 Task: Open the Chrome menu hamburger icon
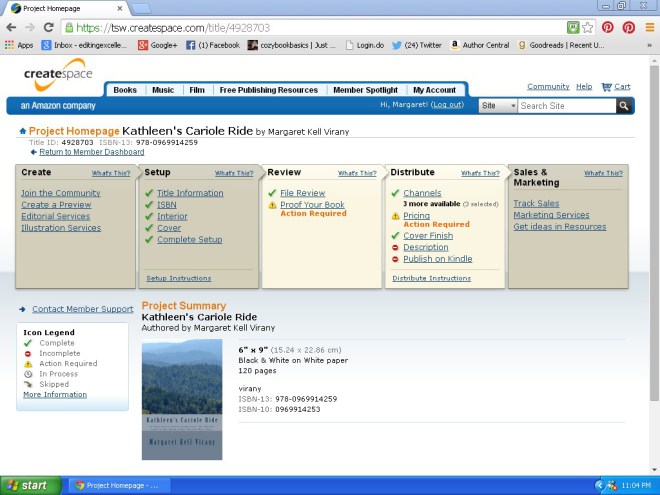click(x=649, y=27)
